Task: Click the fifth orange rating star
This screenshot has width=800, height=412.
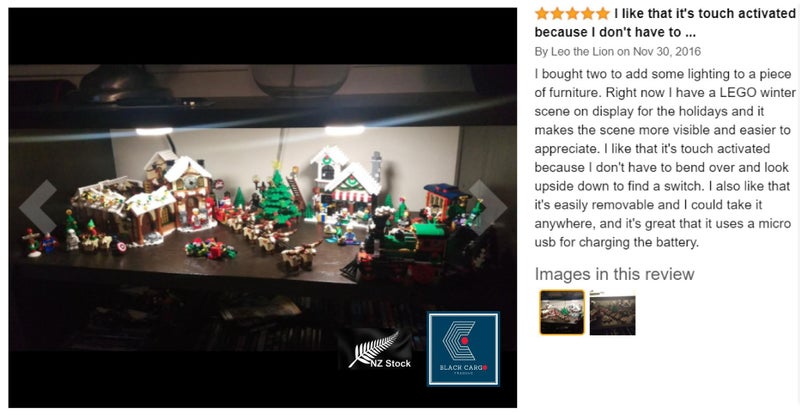Action: pos(603,13)
